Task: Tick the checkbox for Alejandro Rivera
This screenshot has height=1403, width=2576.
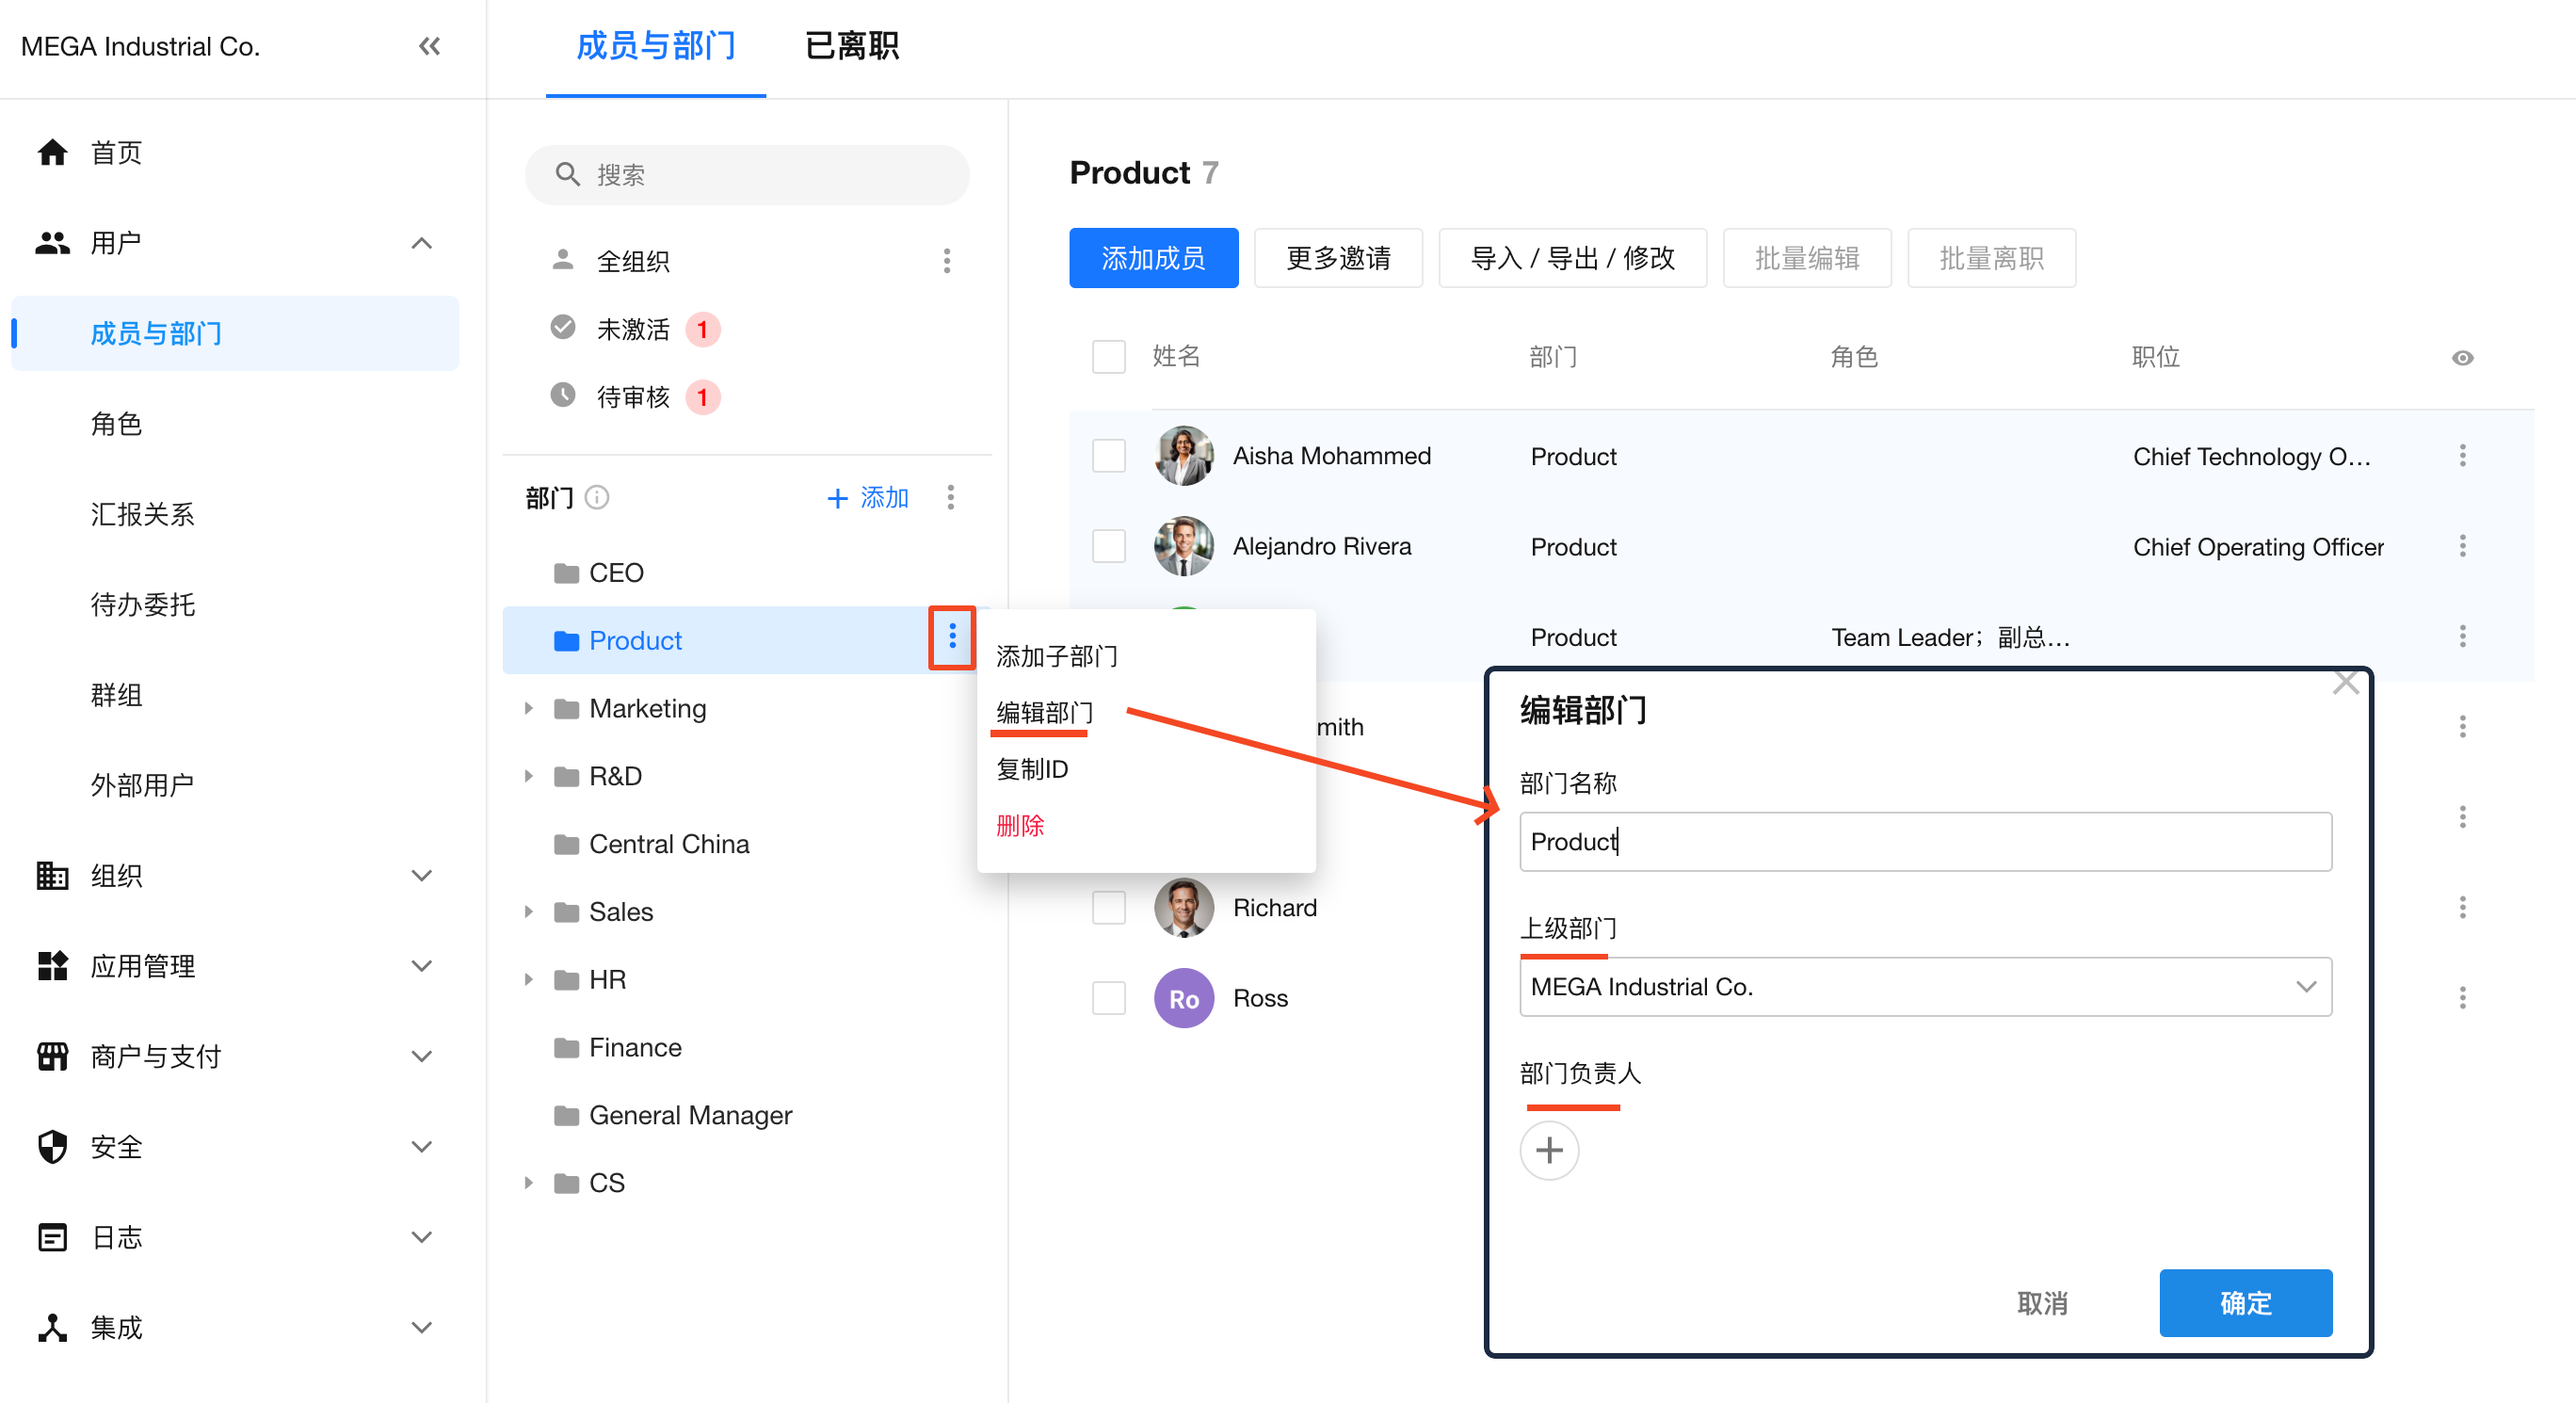Action: tap(1108, 546)
